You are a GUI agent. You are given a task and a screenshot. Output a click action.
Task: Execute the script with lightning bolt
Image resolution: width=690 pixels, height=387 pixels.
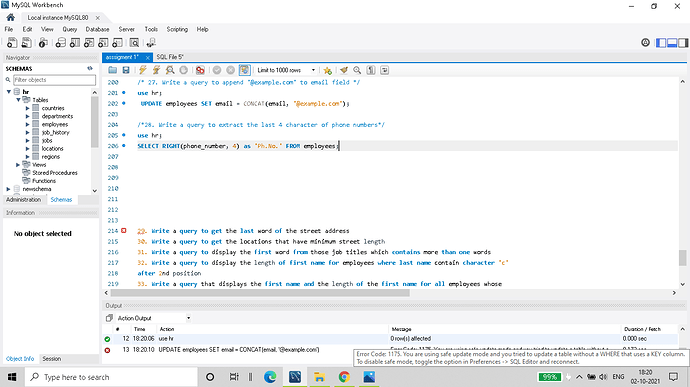click(x=143, y=70)
